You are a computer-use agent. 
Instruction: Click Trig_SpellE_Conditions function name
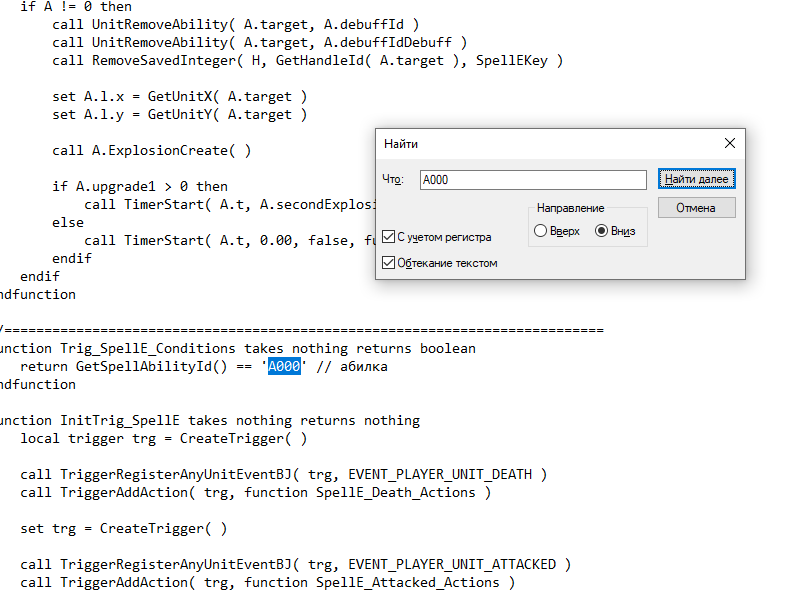(x=148, y=348)
